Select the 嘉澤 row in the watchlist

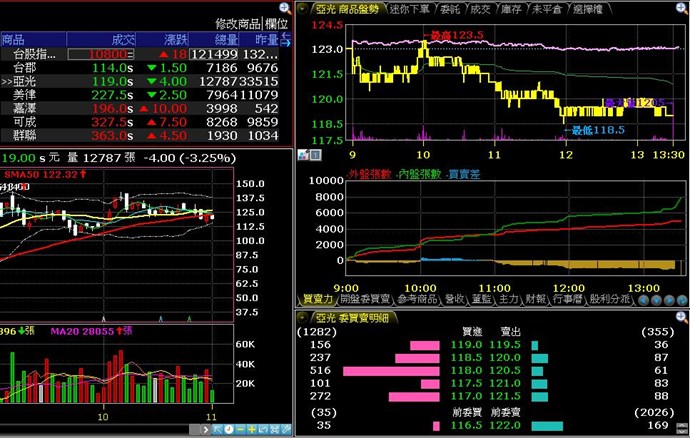(17, 107)
